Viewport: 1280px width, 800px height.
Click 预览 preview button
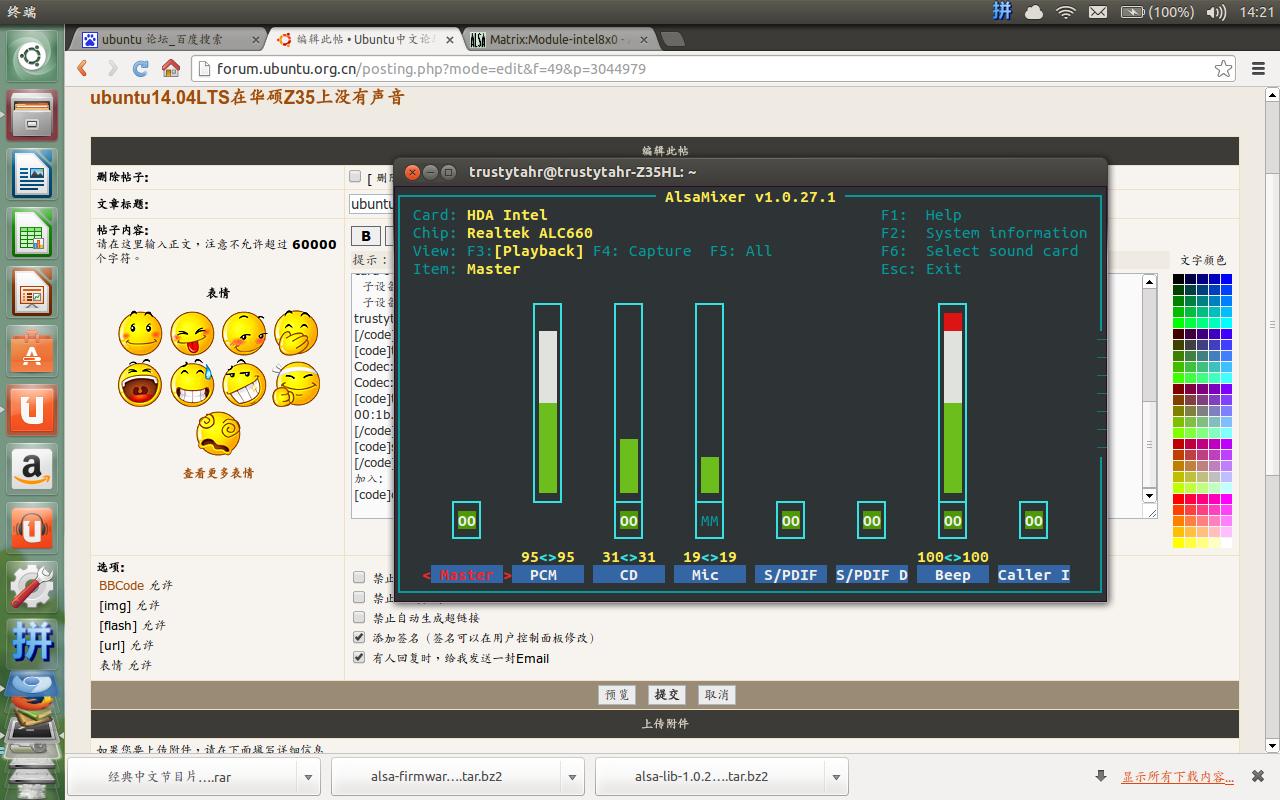(x=616, y=695)
